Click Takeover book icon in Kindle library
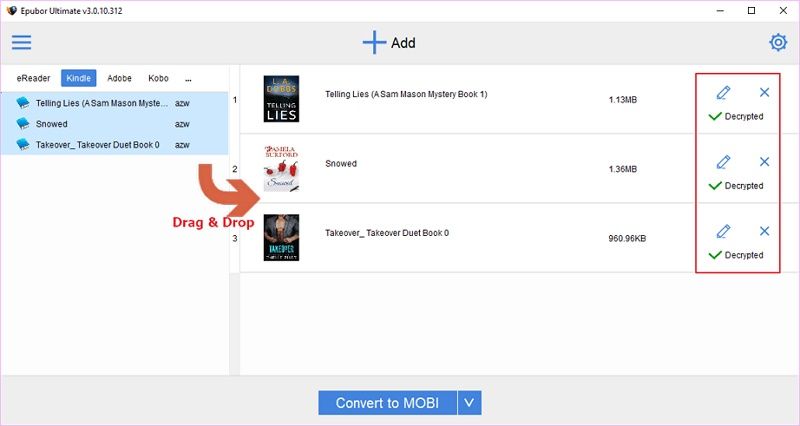Image resolution: width=800 pixels, height=426 pixels. coord(23,144)
